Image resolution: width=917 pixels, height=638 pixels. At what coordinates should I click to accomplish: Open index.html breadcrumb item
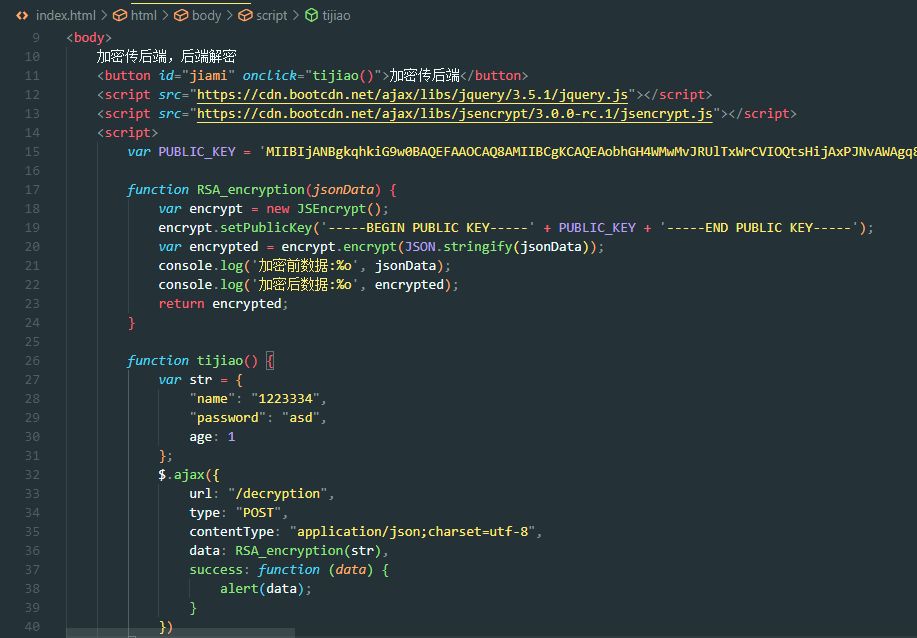point(66,16)
